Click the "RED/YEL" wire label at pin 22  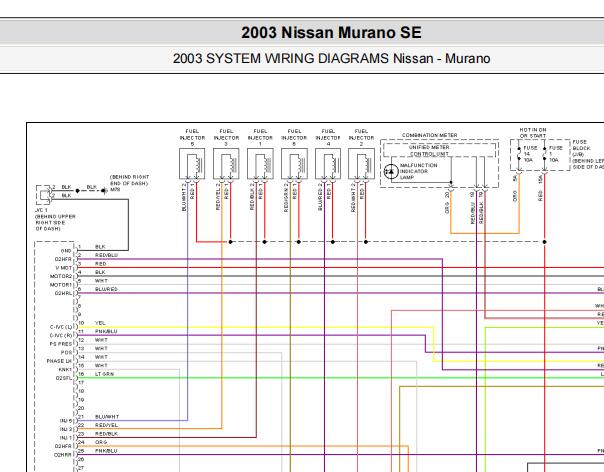click(x=107, y=425)
